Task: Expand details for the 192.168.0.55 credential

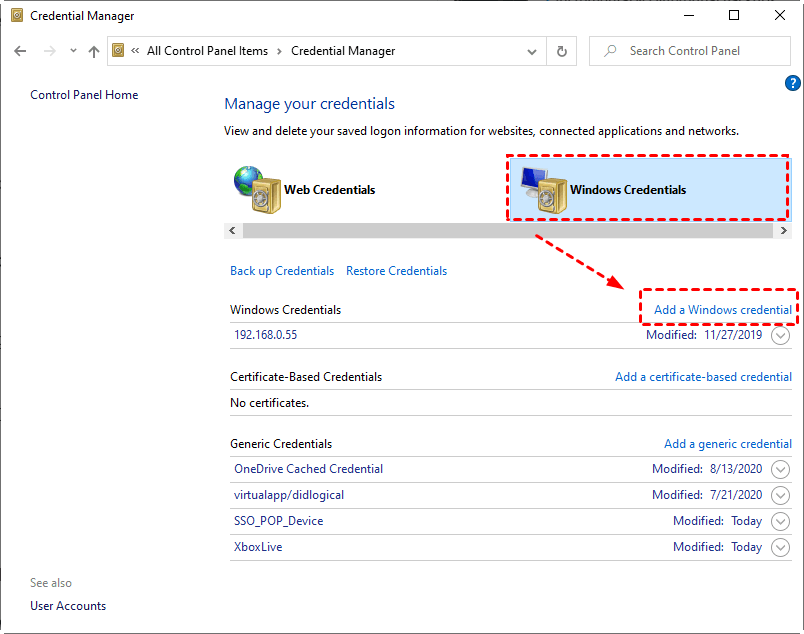Action: [781, 335]
